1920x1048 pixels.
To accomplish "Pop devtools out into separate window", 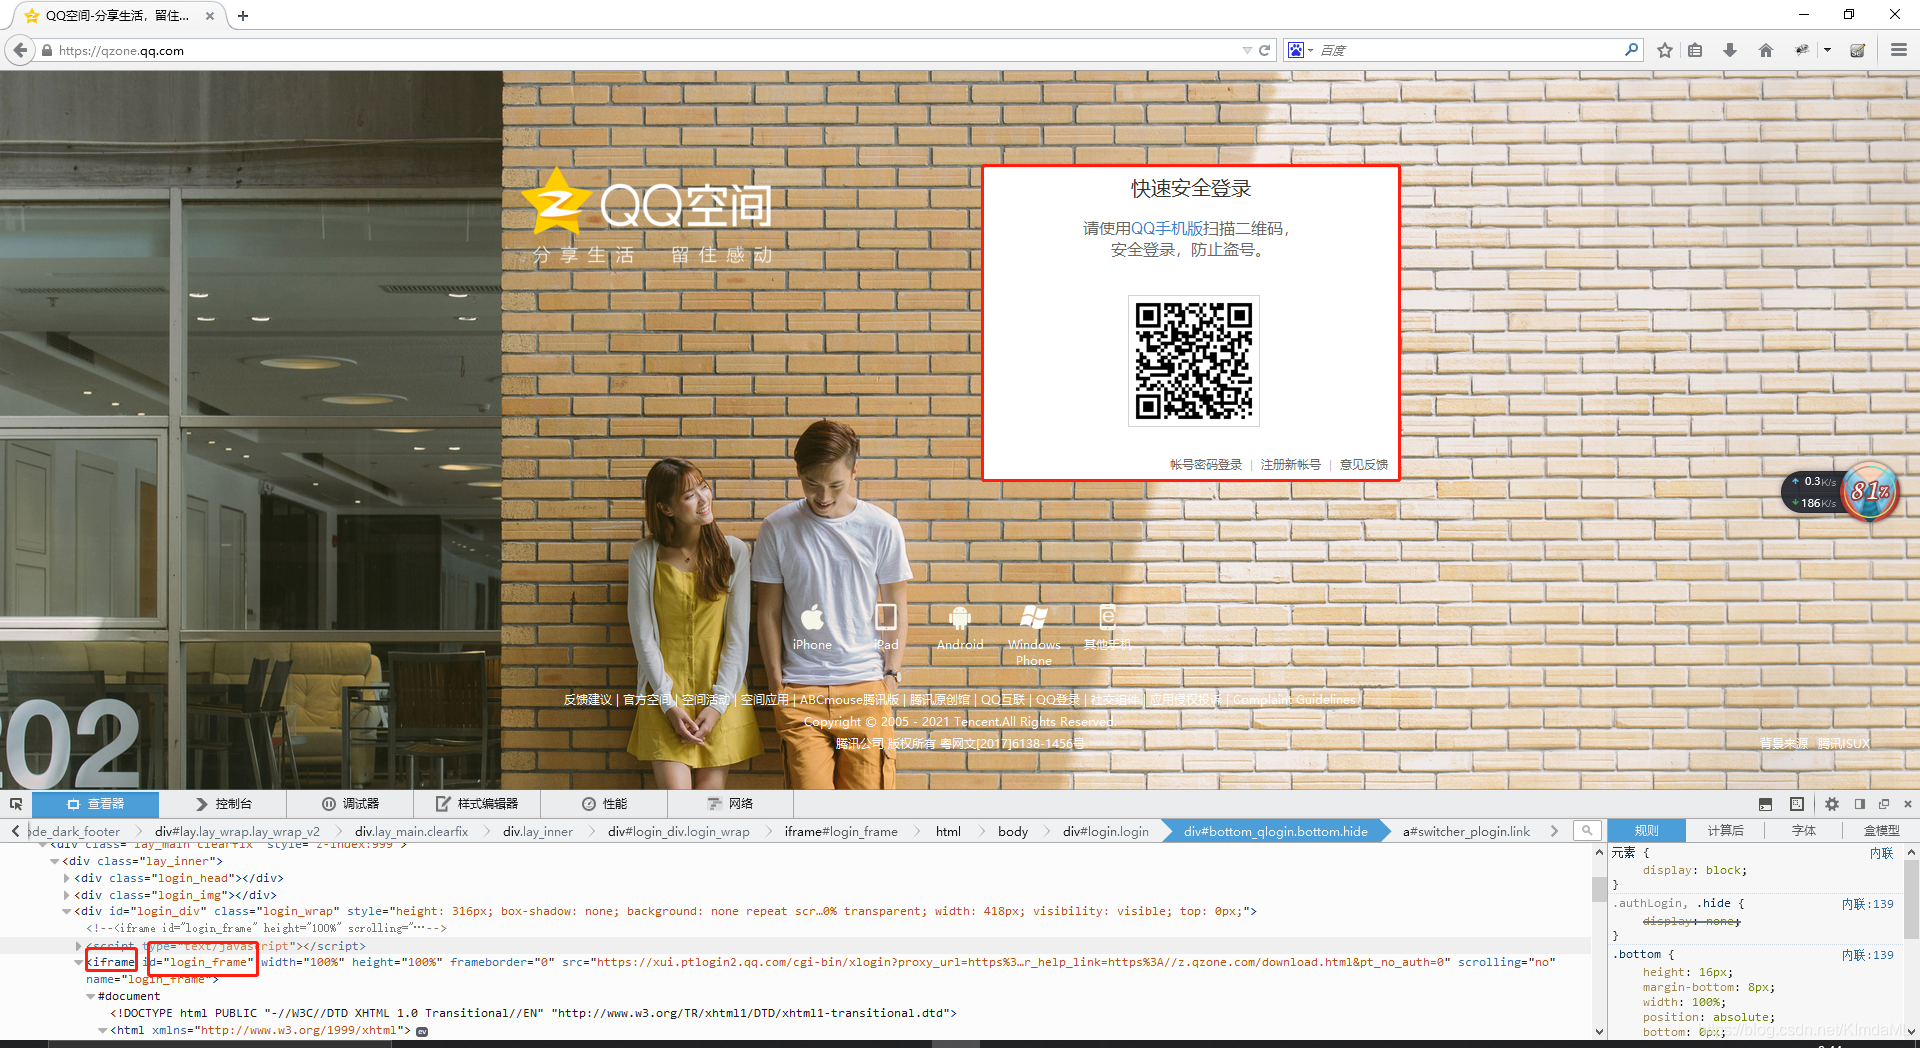I will pos(1884,804).
